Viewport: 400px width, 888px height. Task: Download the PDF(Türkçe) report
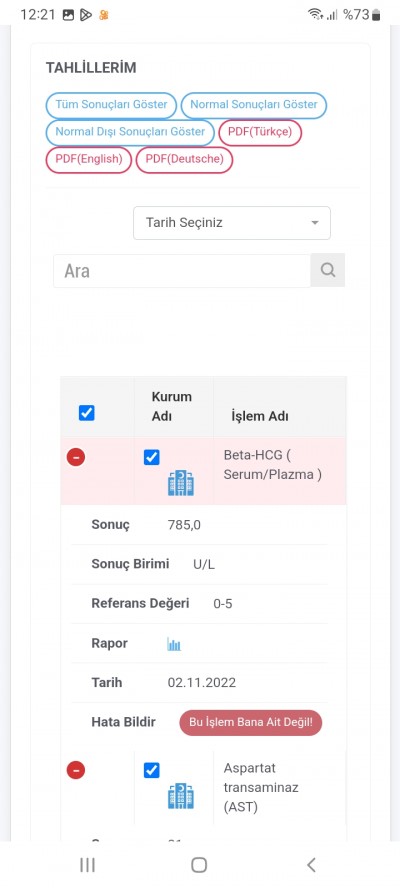click(x=260, y=132)
